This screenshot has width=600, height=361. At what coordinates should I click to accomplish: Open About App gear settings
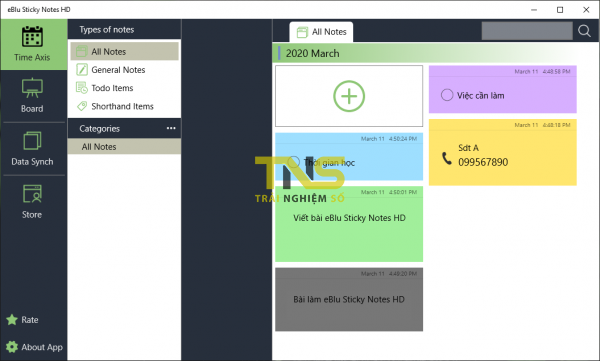(12, 347)
